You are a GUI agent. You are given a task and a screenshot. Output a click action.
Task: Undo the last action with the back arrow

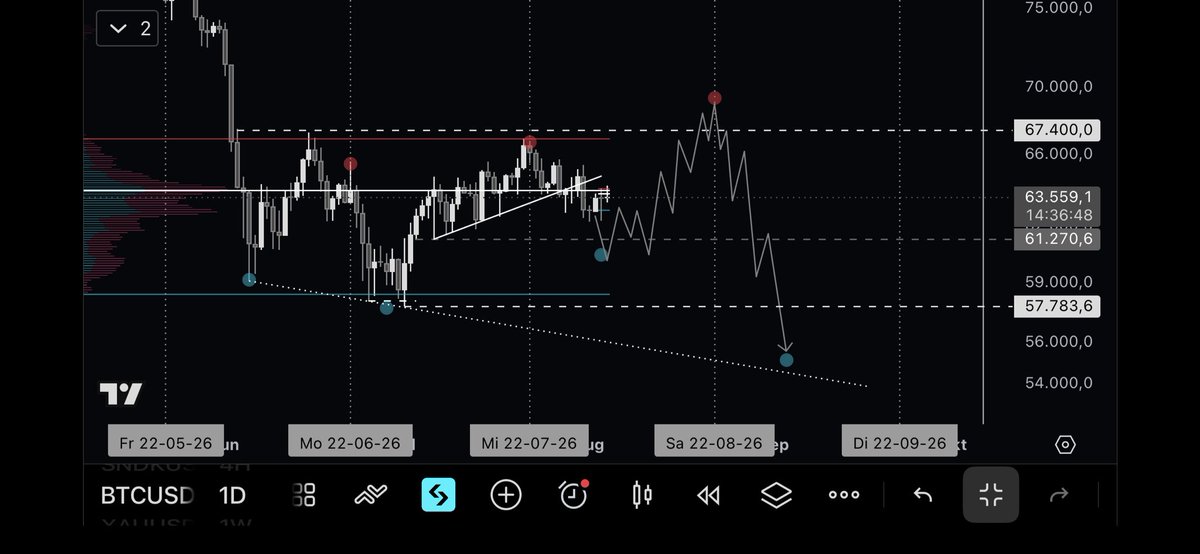point(923,495)
